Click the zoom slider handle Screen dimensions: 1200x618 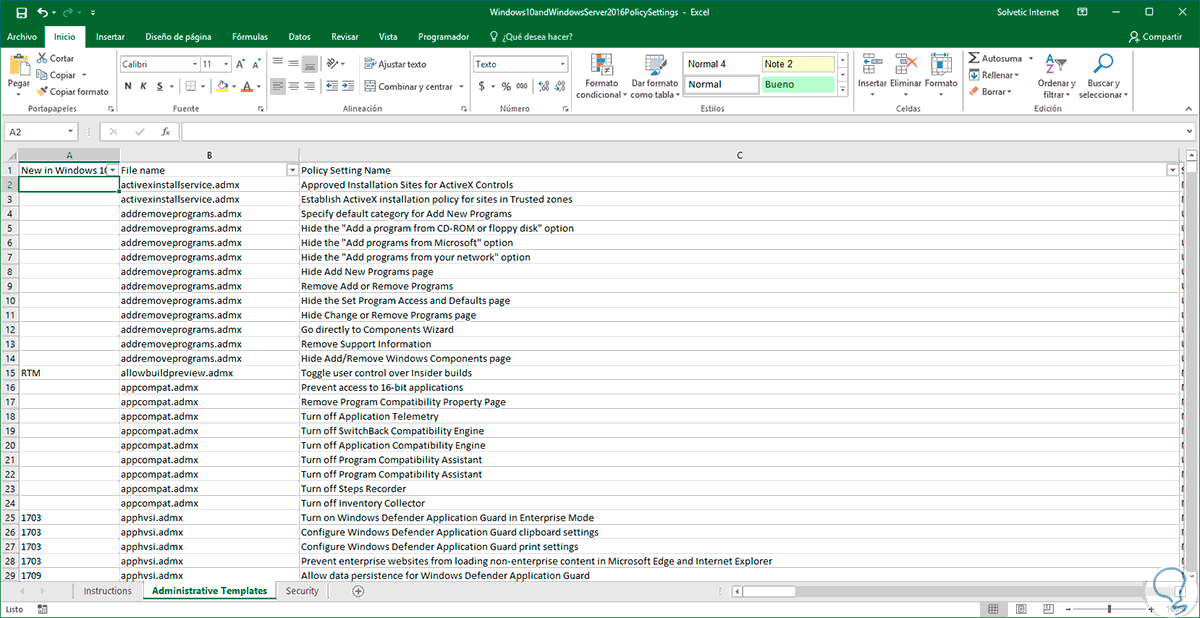(x=1107, y=609)
